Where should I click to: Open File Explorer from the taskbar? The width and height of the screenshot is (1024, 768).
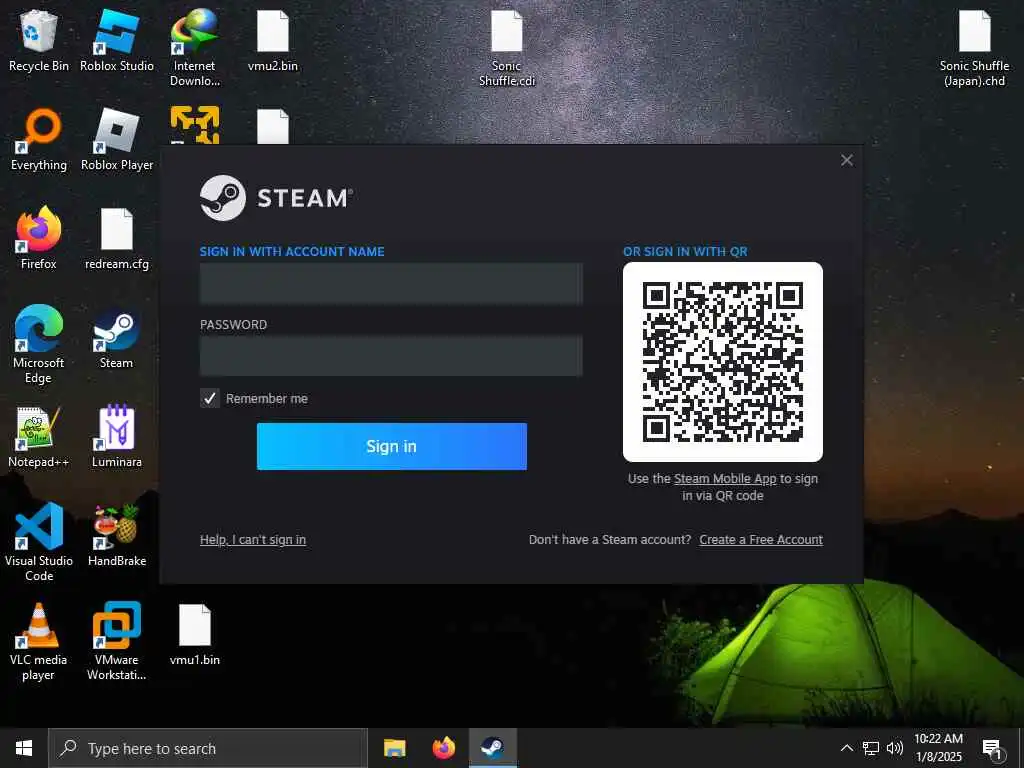(394, 748)
